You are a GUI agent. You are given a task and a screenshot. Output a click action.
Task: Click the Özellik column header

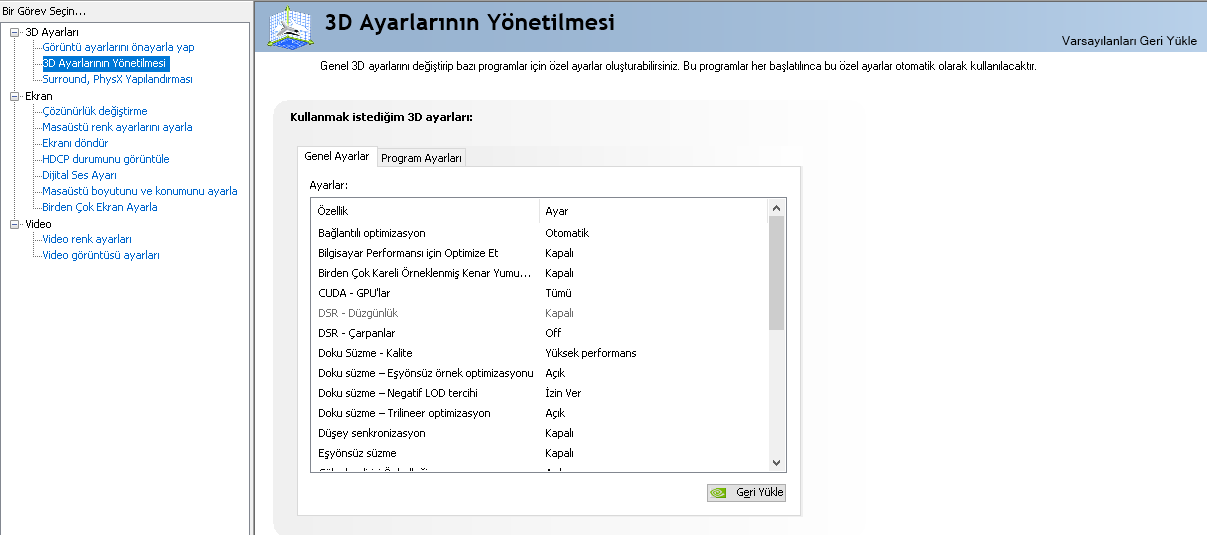pyautogui.click(x=425, y=211)
